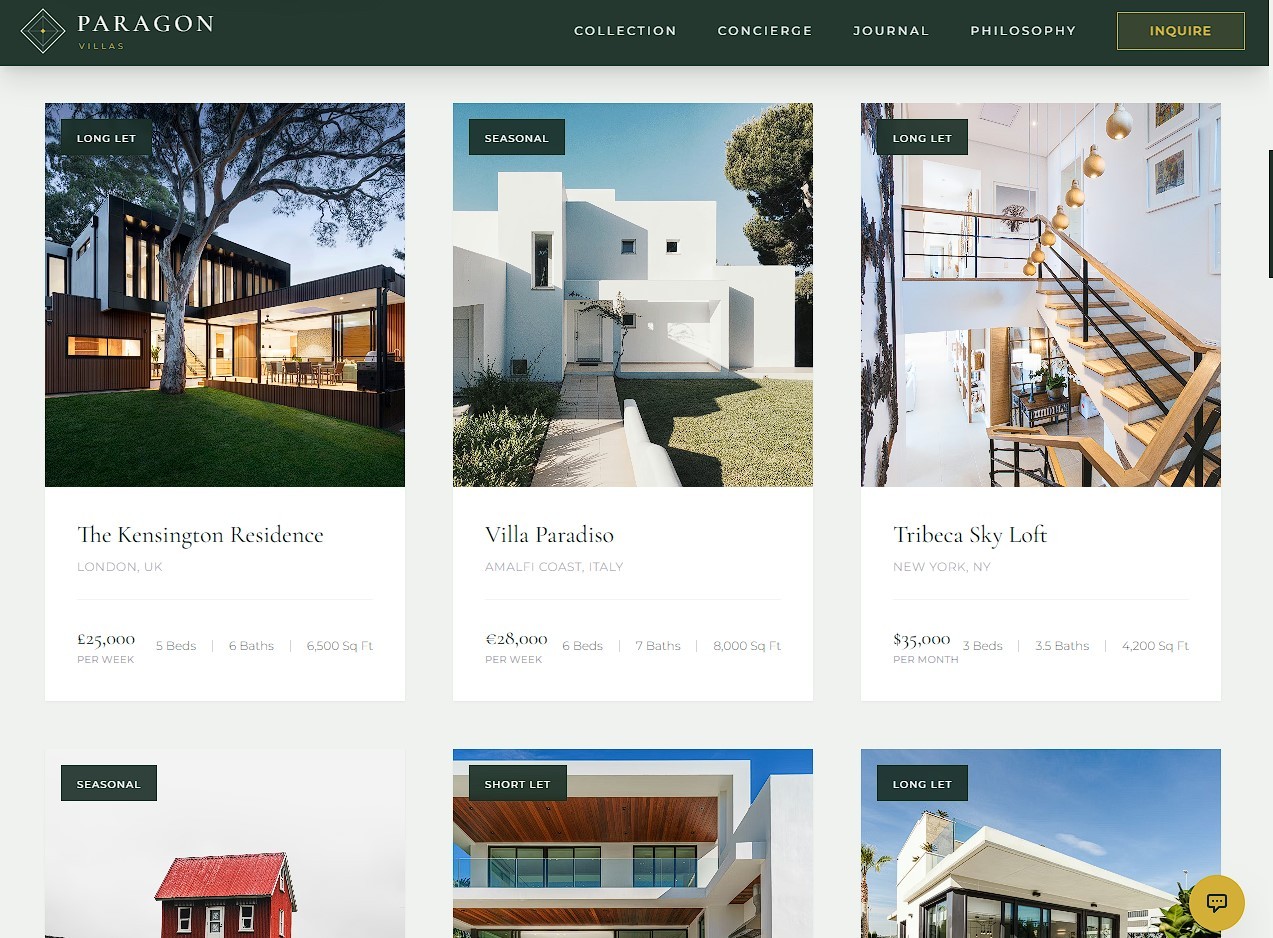The width and height of the screenshot is (1273, 938).
Task: Go to the Concierge page
Action: [x=765, y=31]
